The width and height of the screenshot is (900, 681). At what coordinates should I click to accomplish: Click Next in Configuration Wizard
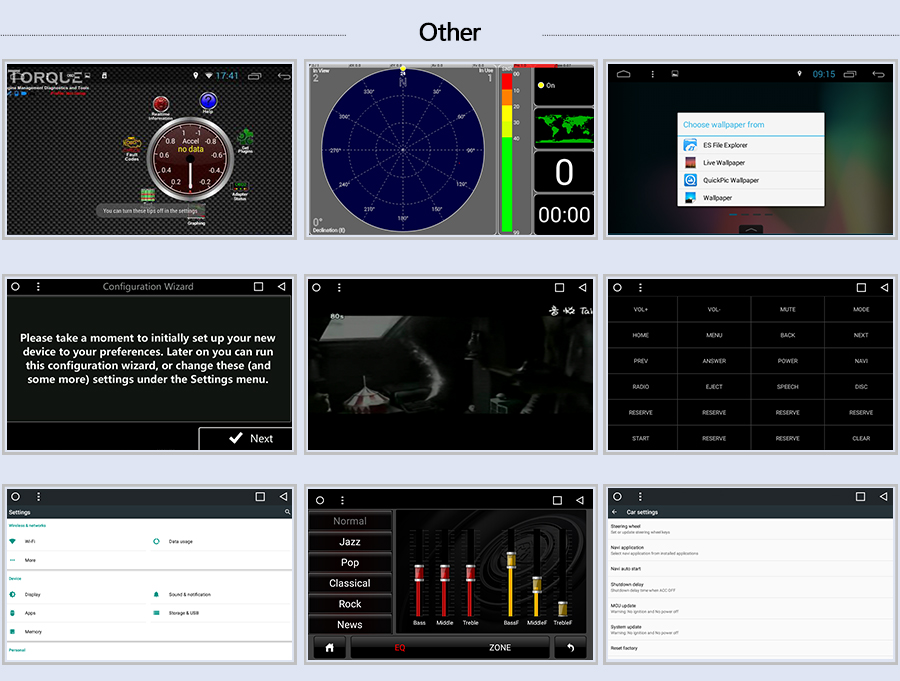point(246,438)
